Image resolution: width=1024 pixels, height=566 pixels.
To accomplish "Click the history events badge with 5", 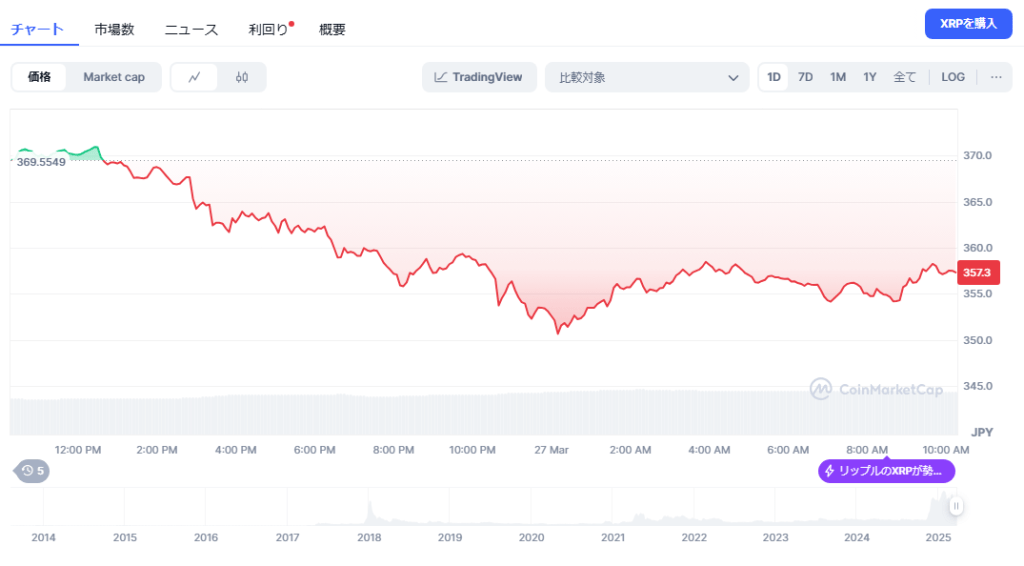I will click(x=32, y=470).
